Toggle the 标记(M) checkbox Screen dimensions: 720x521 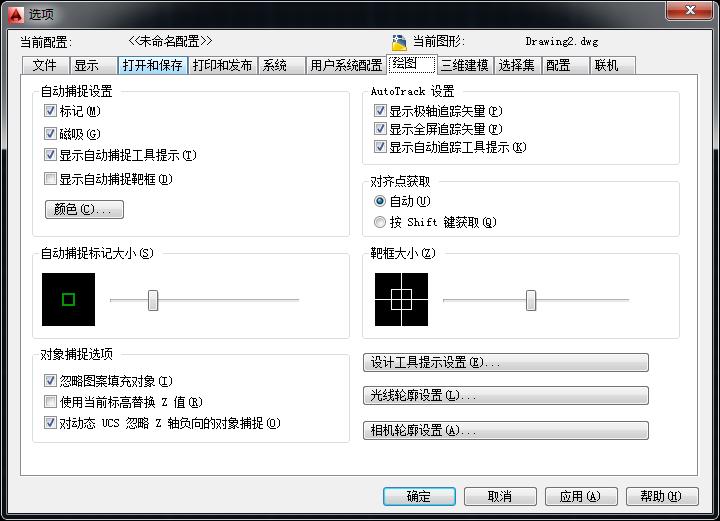click(50, 111)
